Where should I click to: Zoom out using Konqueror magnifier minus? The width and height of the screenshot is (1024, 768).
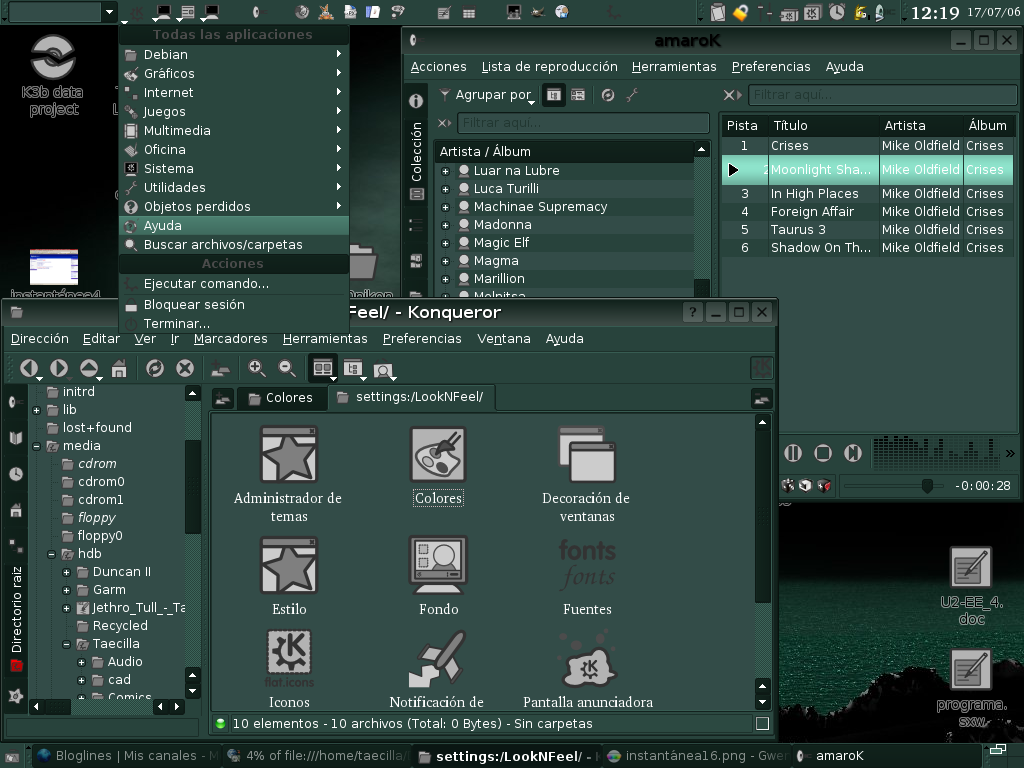tap(287, 368)
